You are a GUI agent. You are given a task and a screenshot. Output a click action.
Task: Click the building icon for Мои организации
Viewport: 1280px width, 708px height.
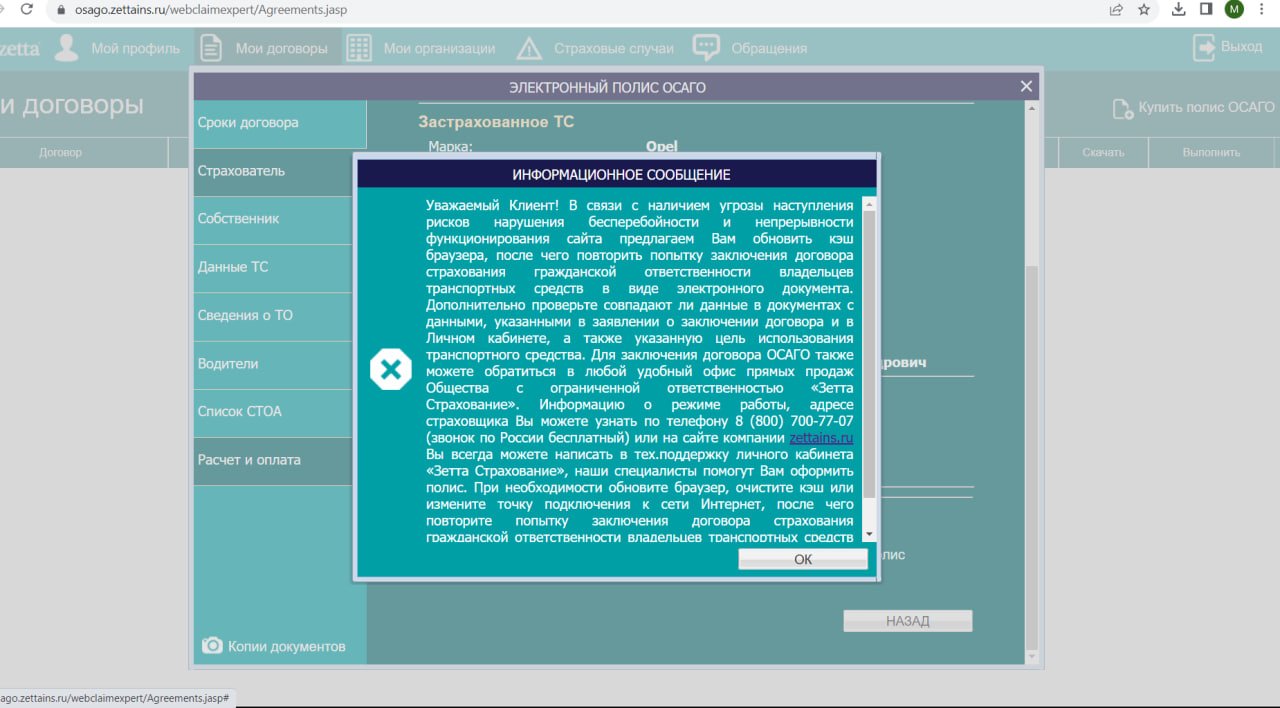(x=358, y=48)
